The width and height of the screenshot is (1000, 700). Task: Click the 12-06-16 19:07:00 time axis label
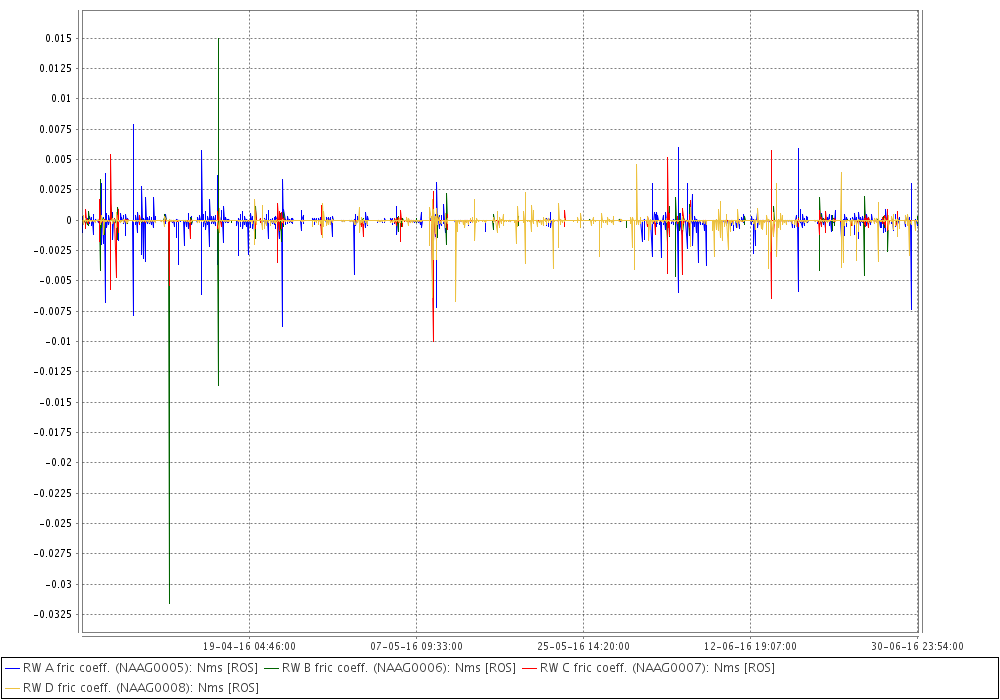coord(750,646)
